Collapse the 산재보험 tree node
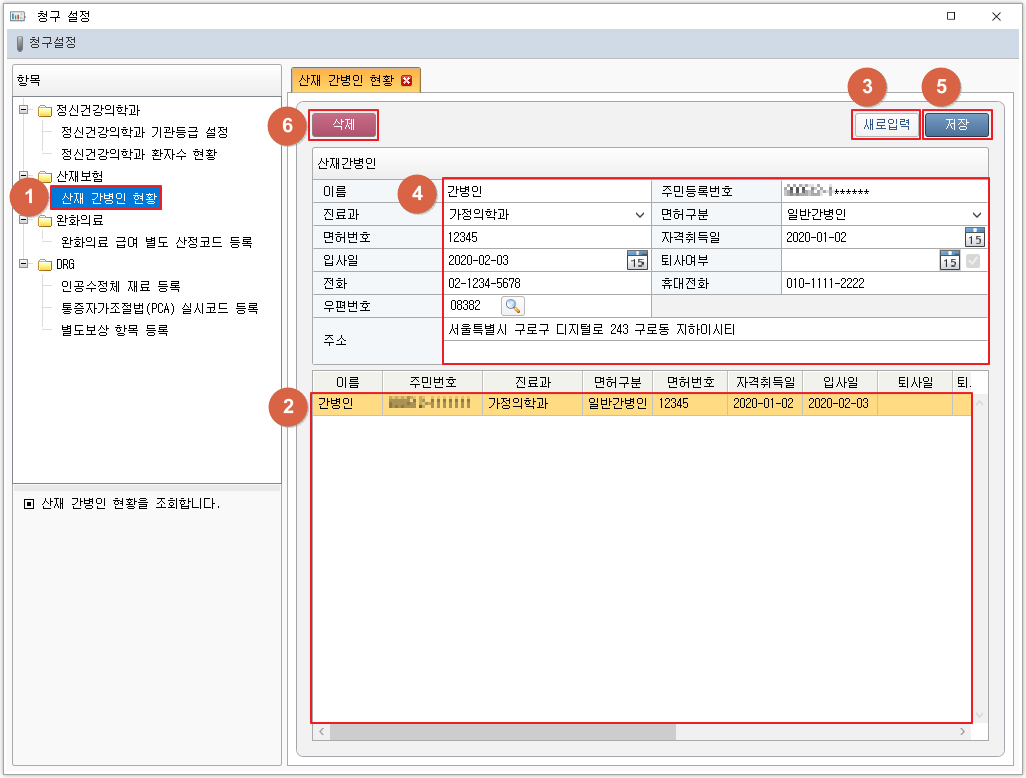This screenshot has height=778, width=1026. 24,176
